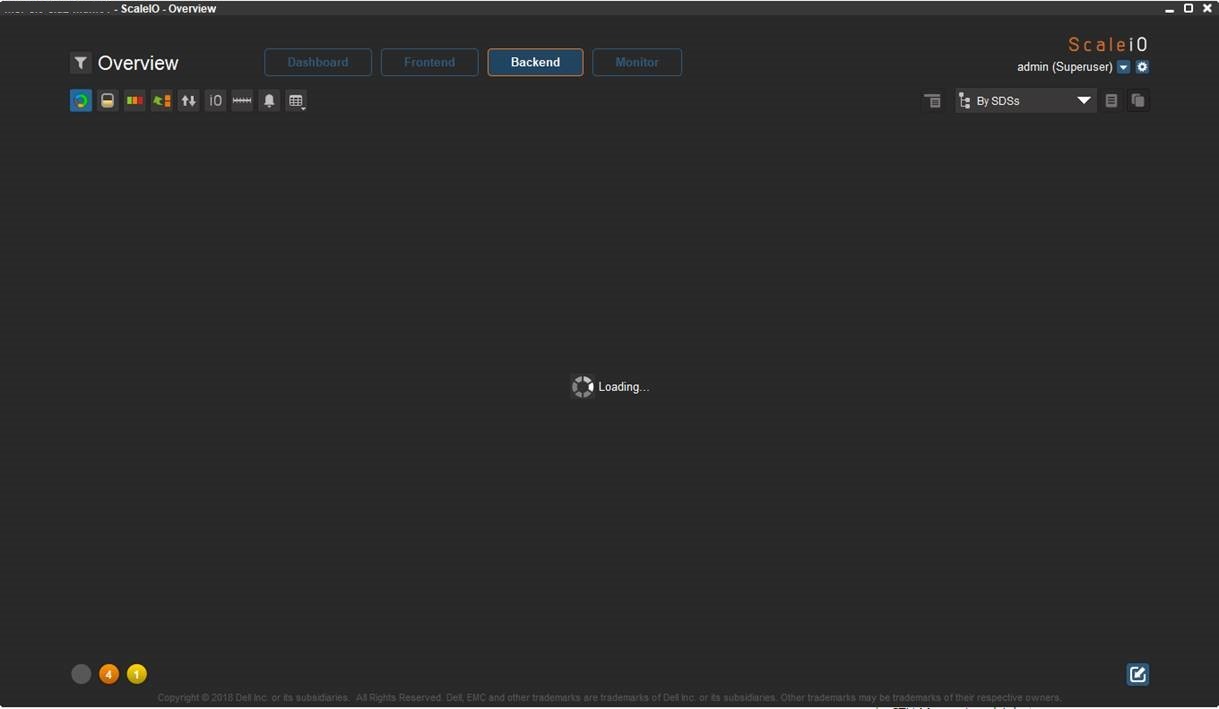Toggle the copy-to-clipboard icon on the right
The width and height of the screenshot is (1219, 709).
pos(1137,100)
